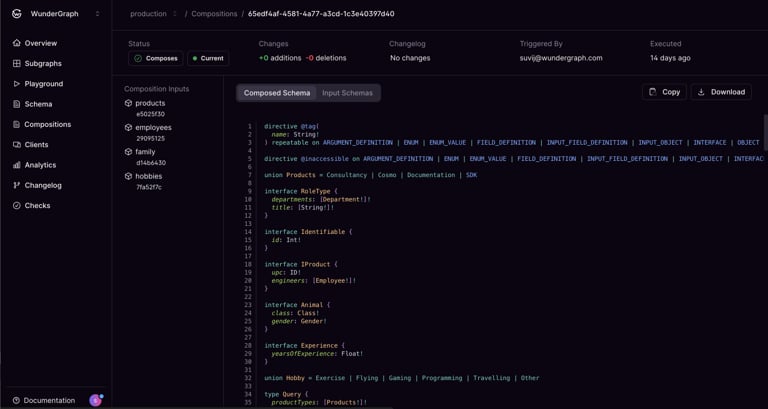Click the Documentation lifebuoy icon

[x=16, y=401]
